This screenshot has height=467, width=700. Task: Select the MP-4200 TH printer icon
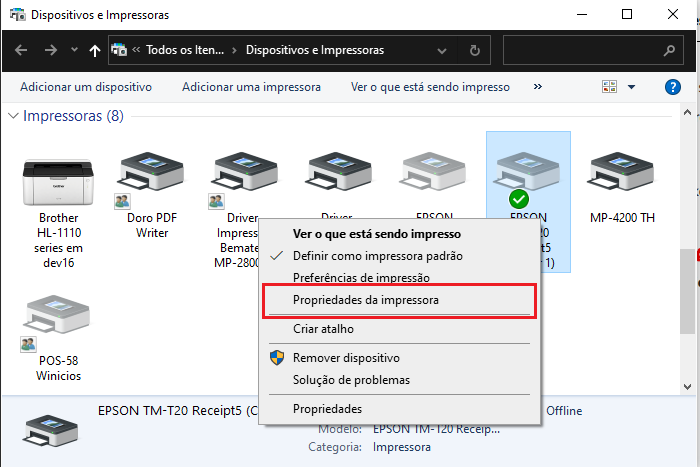[622, 172]
